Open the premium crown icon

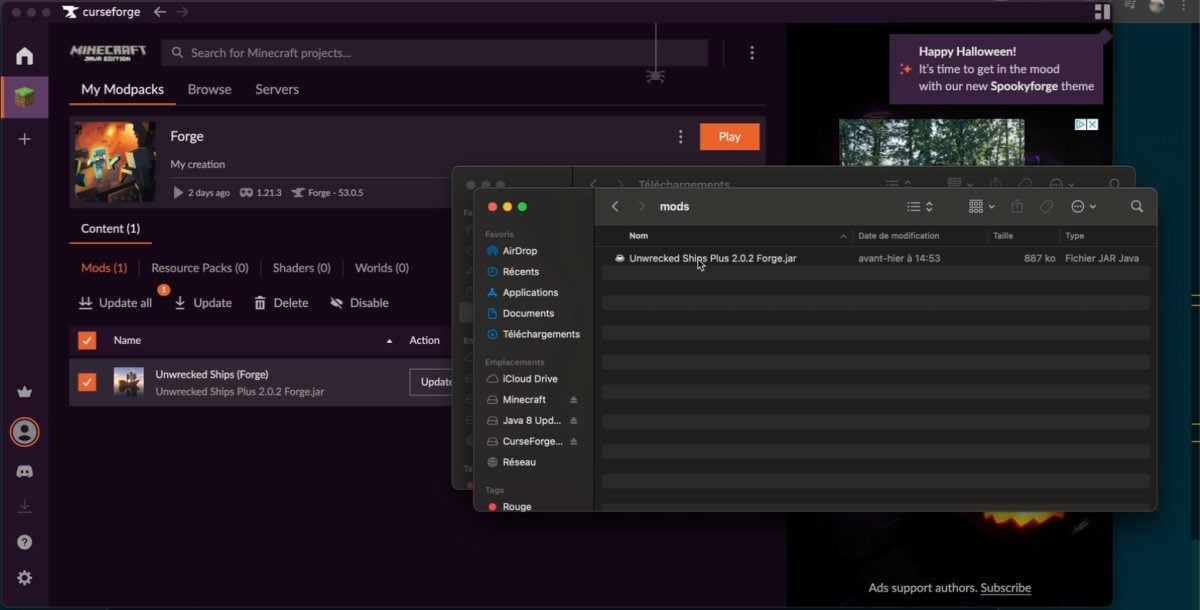[x=24, y=392]
